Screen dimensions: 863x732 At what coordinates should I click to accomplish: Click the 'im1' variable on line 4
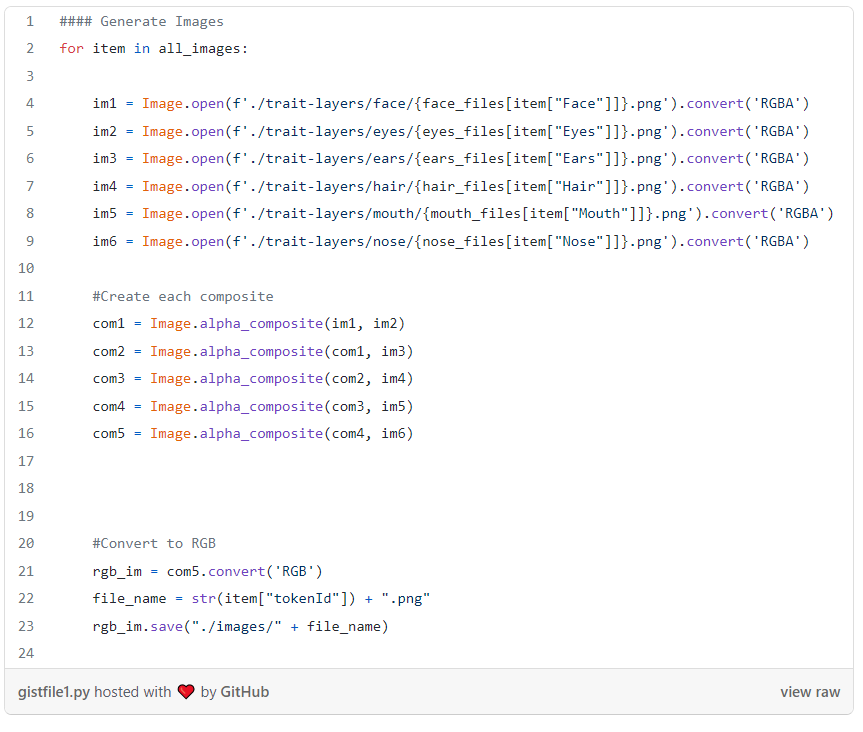[x=105, y=103]
